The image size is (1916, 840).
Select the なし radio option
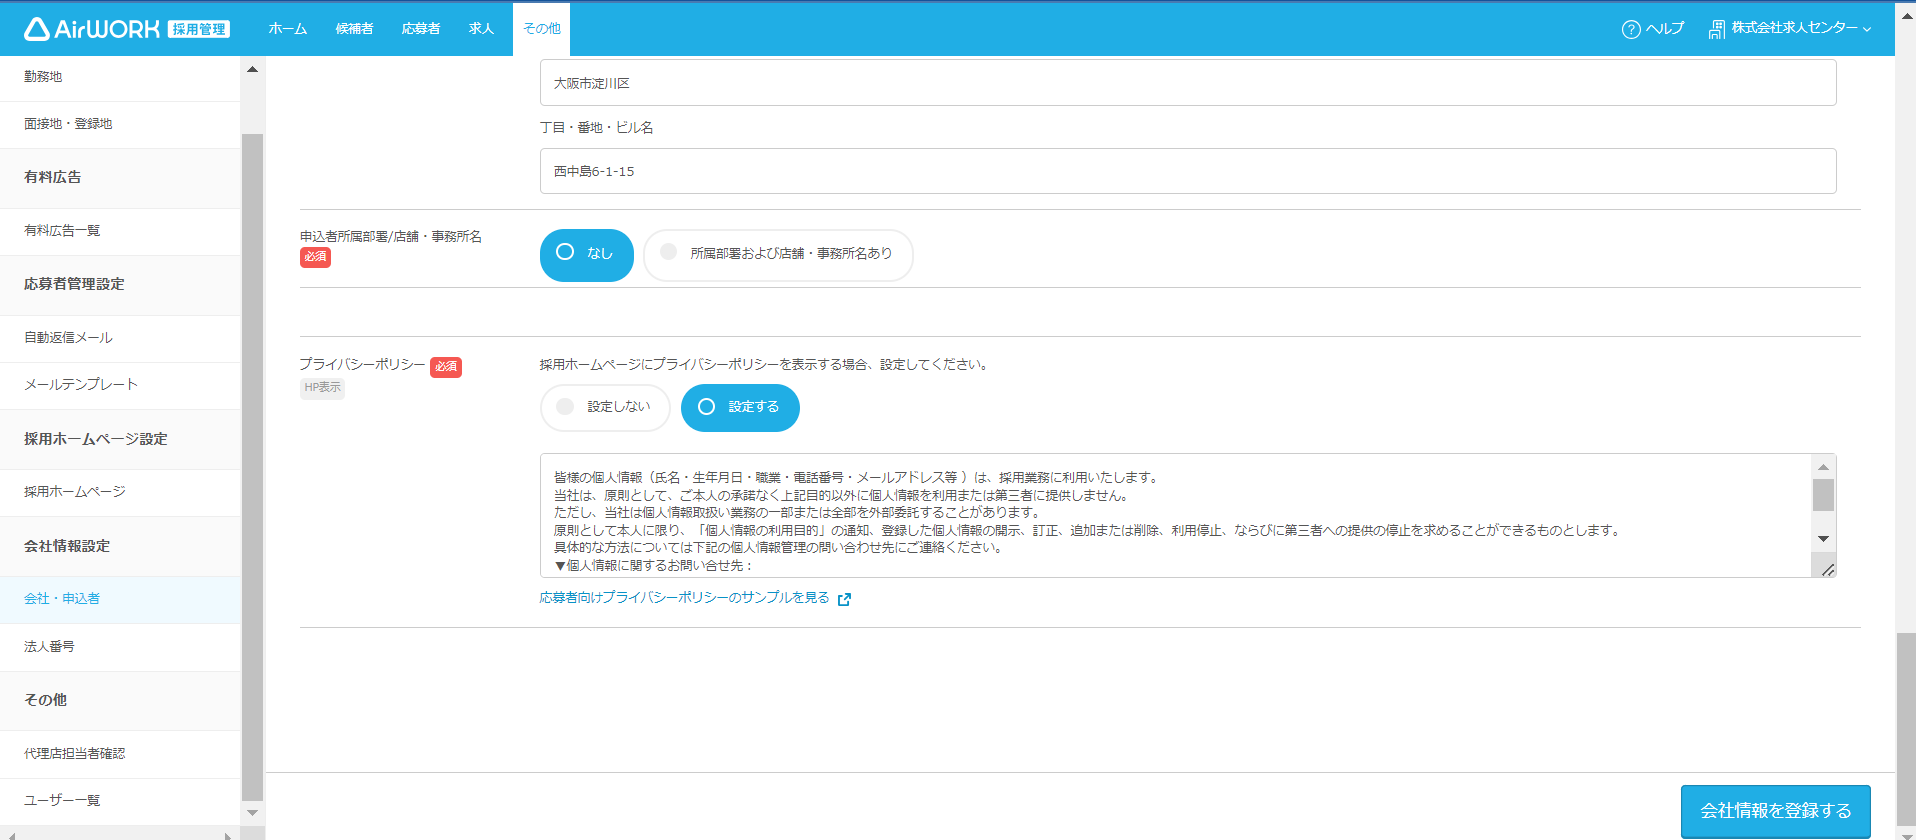[587, 255]
